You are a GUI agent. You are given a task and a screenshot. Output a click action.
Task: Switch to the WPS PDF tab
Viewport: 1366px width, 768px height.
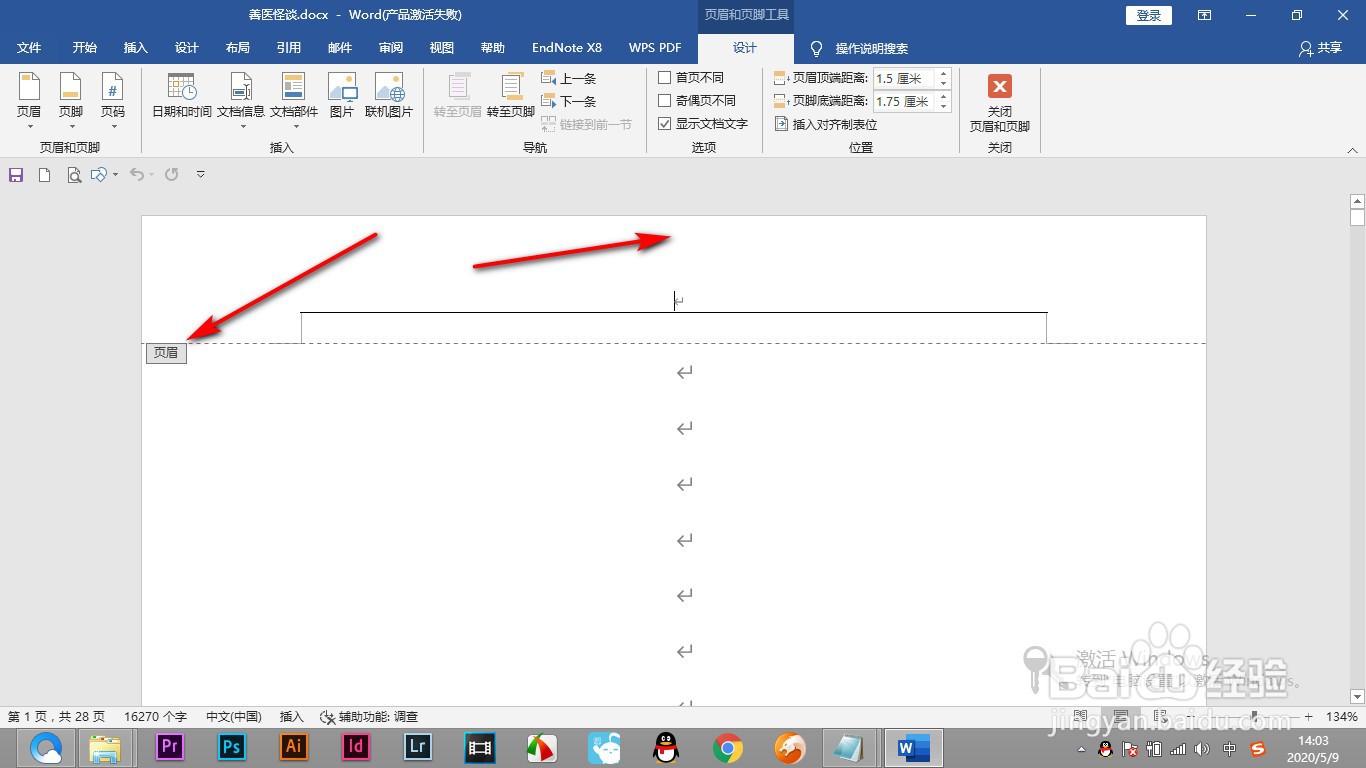(655, 48)
